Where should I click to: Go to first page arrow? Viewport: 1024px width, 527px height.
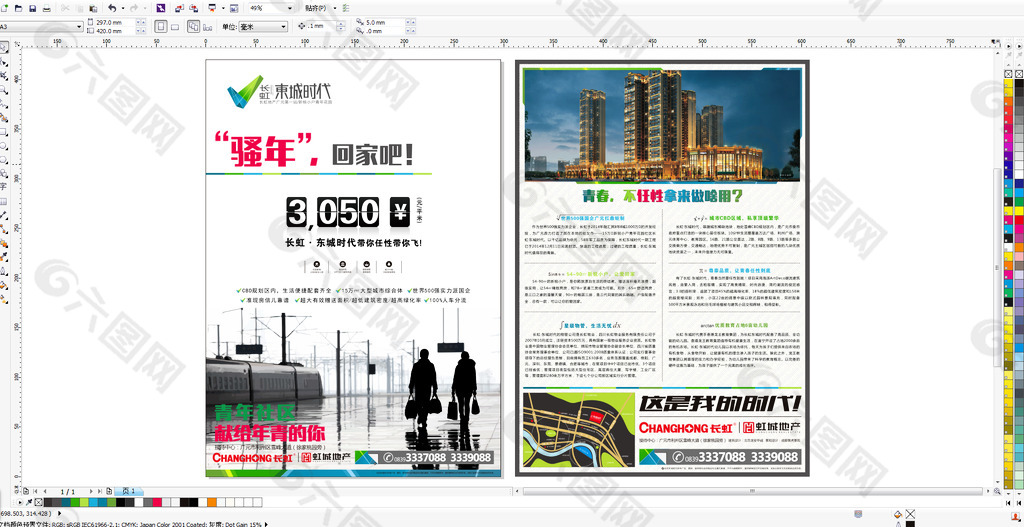coord(35,491)
